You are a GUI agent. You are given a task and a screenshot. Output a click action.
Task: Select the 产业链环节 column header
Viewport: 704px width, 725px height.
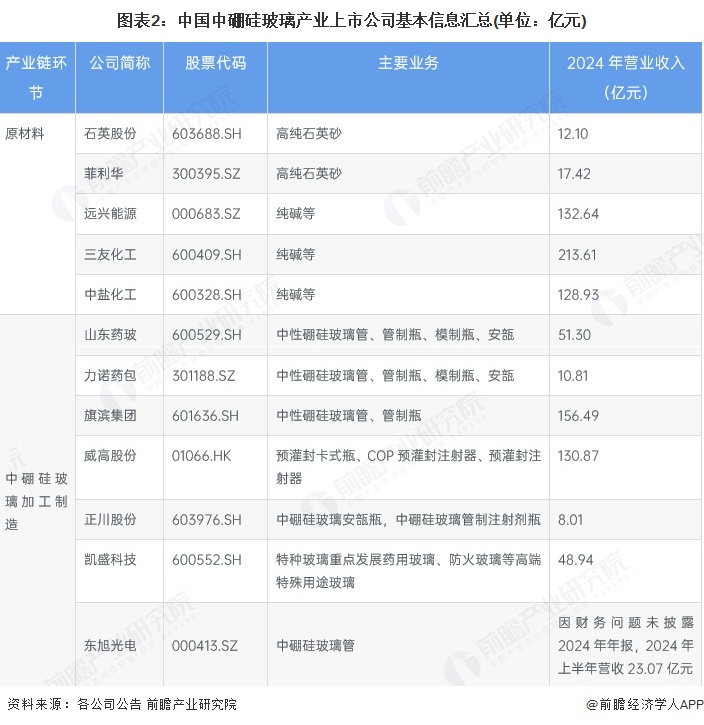click(x=36, y=77)
